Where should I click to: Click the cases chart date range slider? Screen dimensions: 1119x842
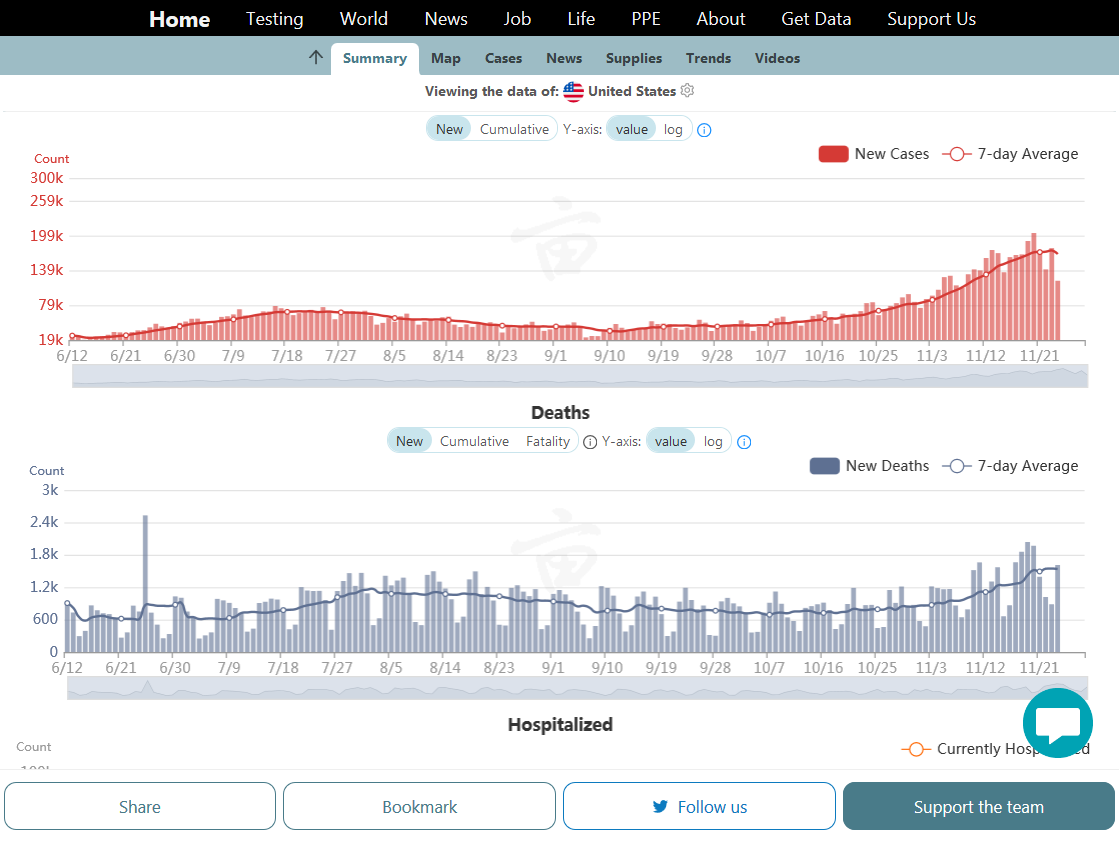(x=580, y=376)
